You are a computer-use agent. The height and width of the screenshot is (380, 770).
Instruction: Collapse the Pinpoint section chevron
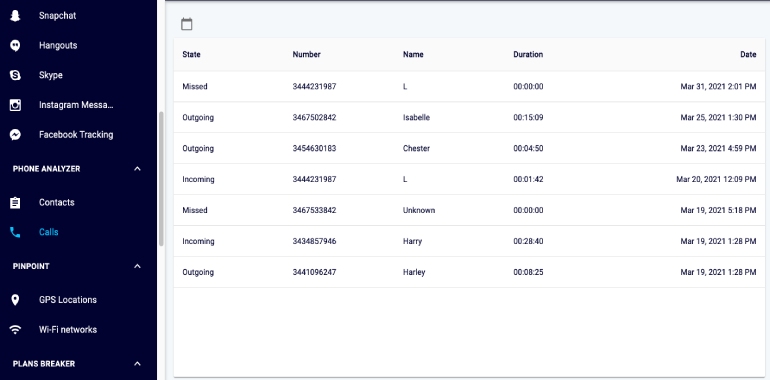(x=138, y=266)
